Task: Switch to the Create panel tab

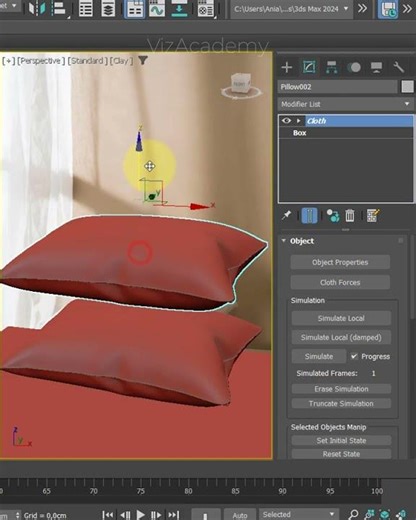Action: [x=287, y=67]
